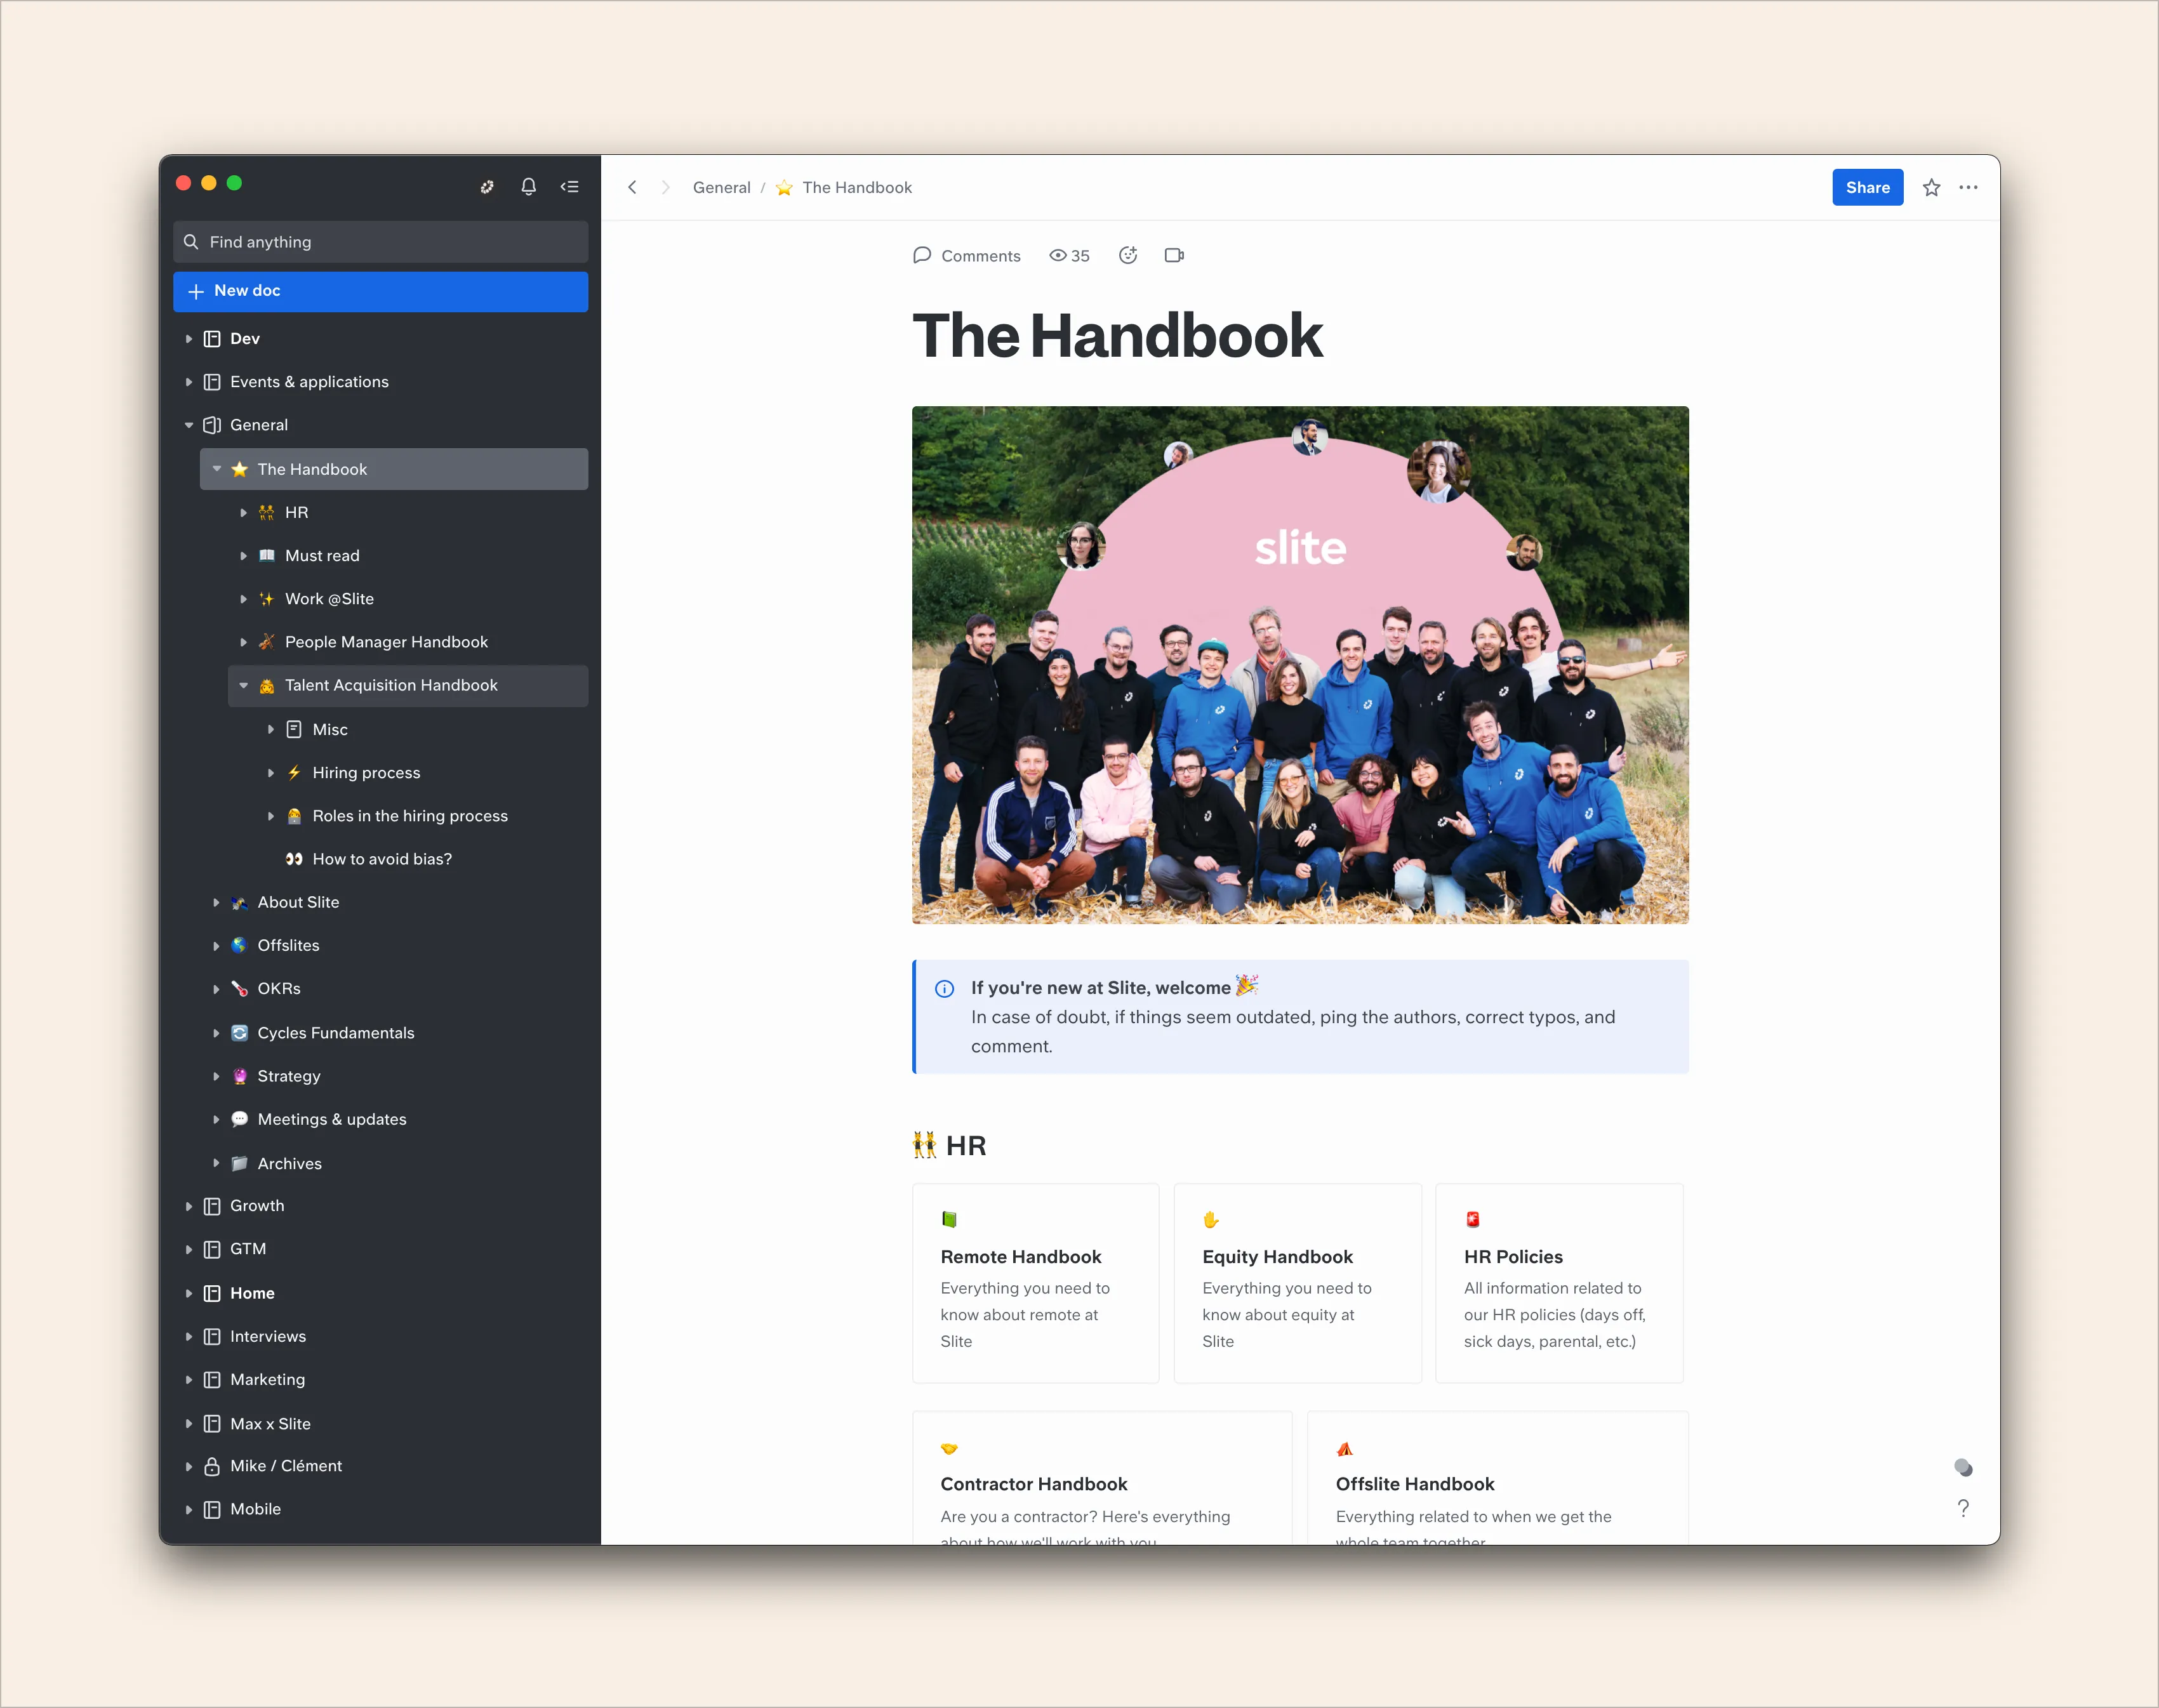Start a video recording with camera icon
Screen dimensions: 2159x1708
1174,255
